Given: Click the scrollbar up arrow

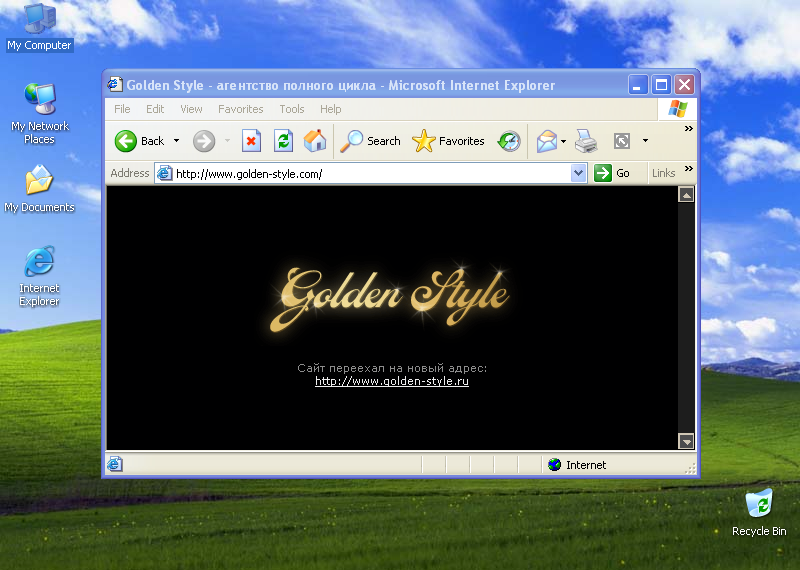Looking at the screenshot, I should (x=686, y=194).
